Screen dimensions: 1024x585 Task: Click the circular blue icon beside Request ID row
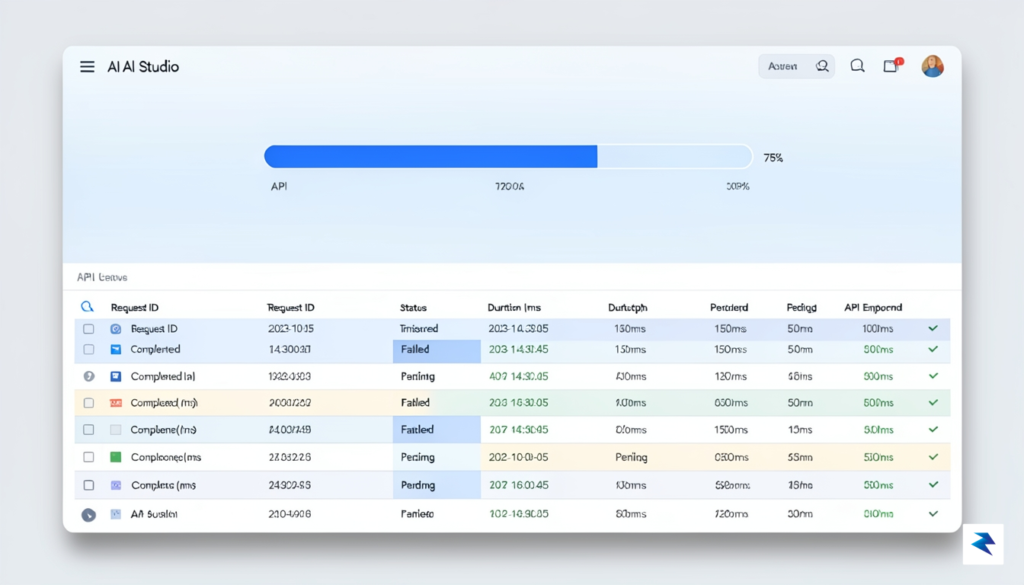point(116,329)
